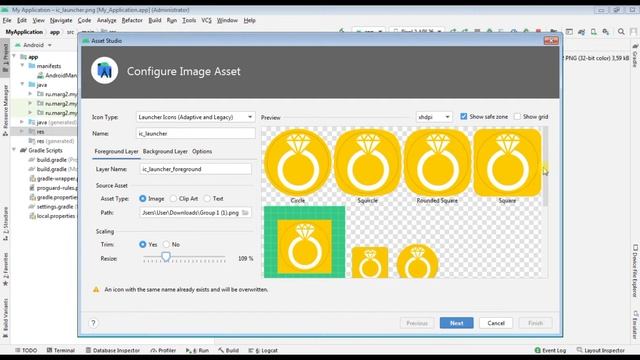Uncheck the Show safe zone checkbox

pos(464,117)
